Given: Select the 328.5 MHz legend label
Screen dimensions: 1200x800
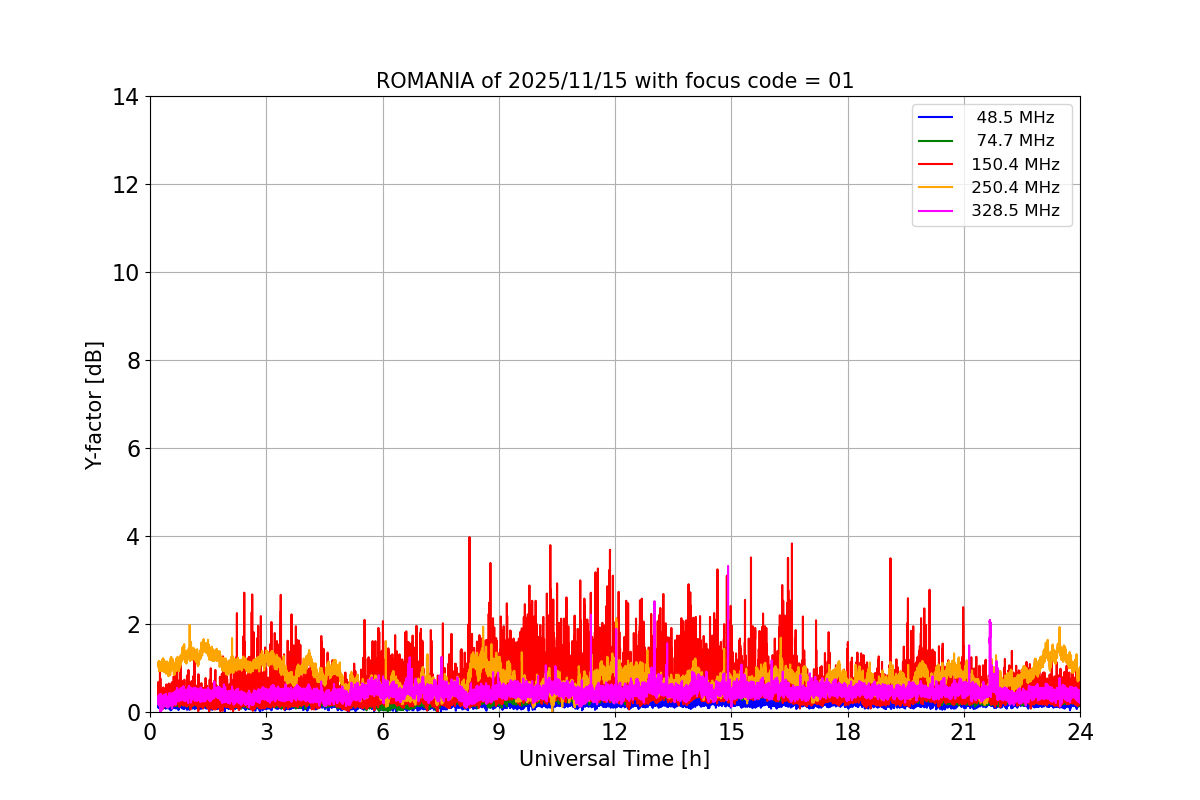Looking at the screenshot, I should (1015, 211).
